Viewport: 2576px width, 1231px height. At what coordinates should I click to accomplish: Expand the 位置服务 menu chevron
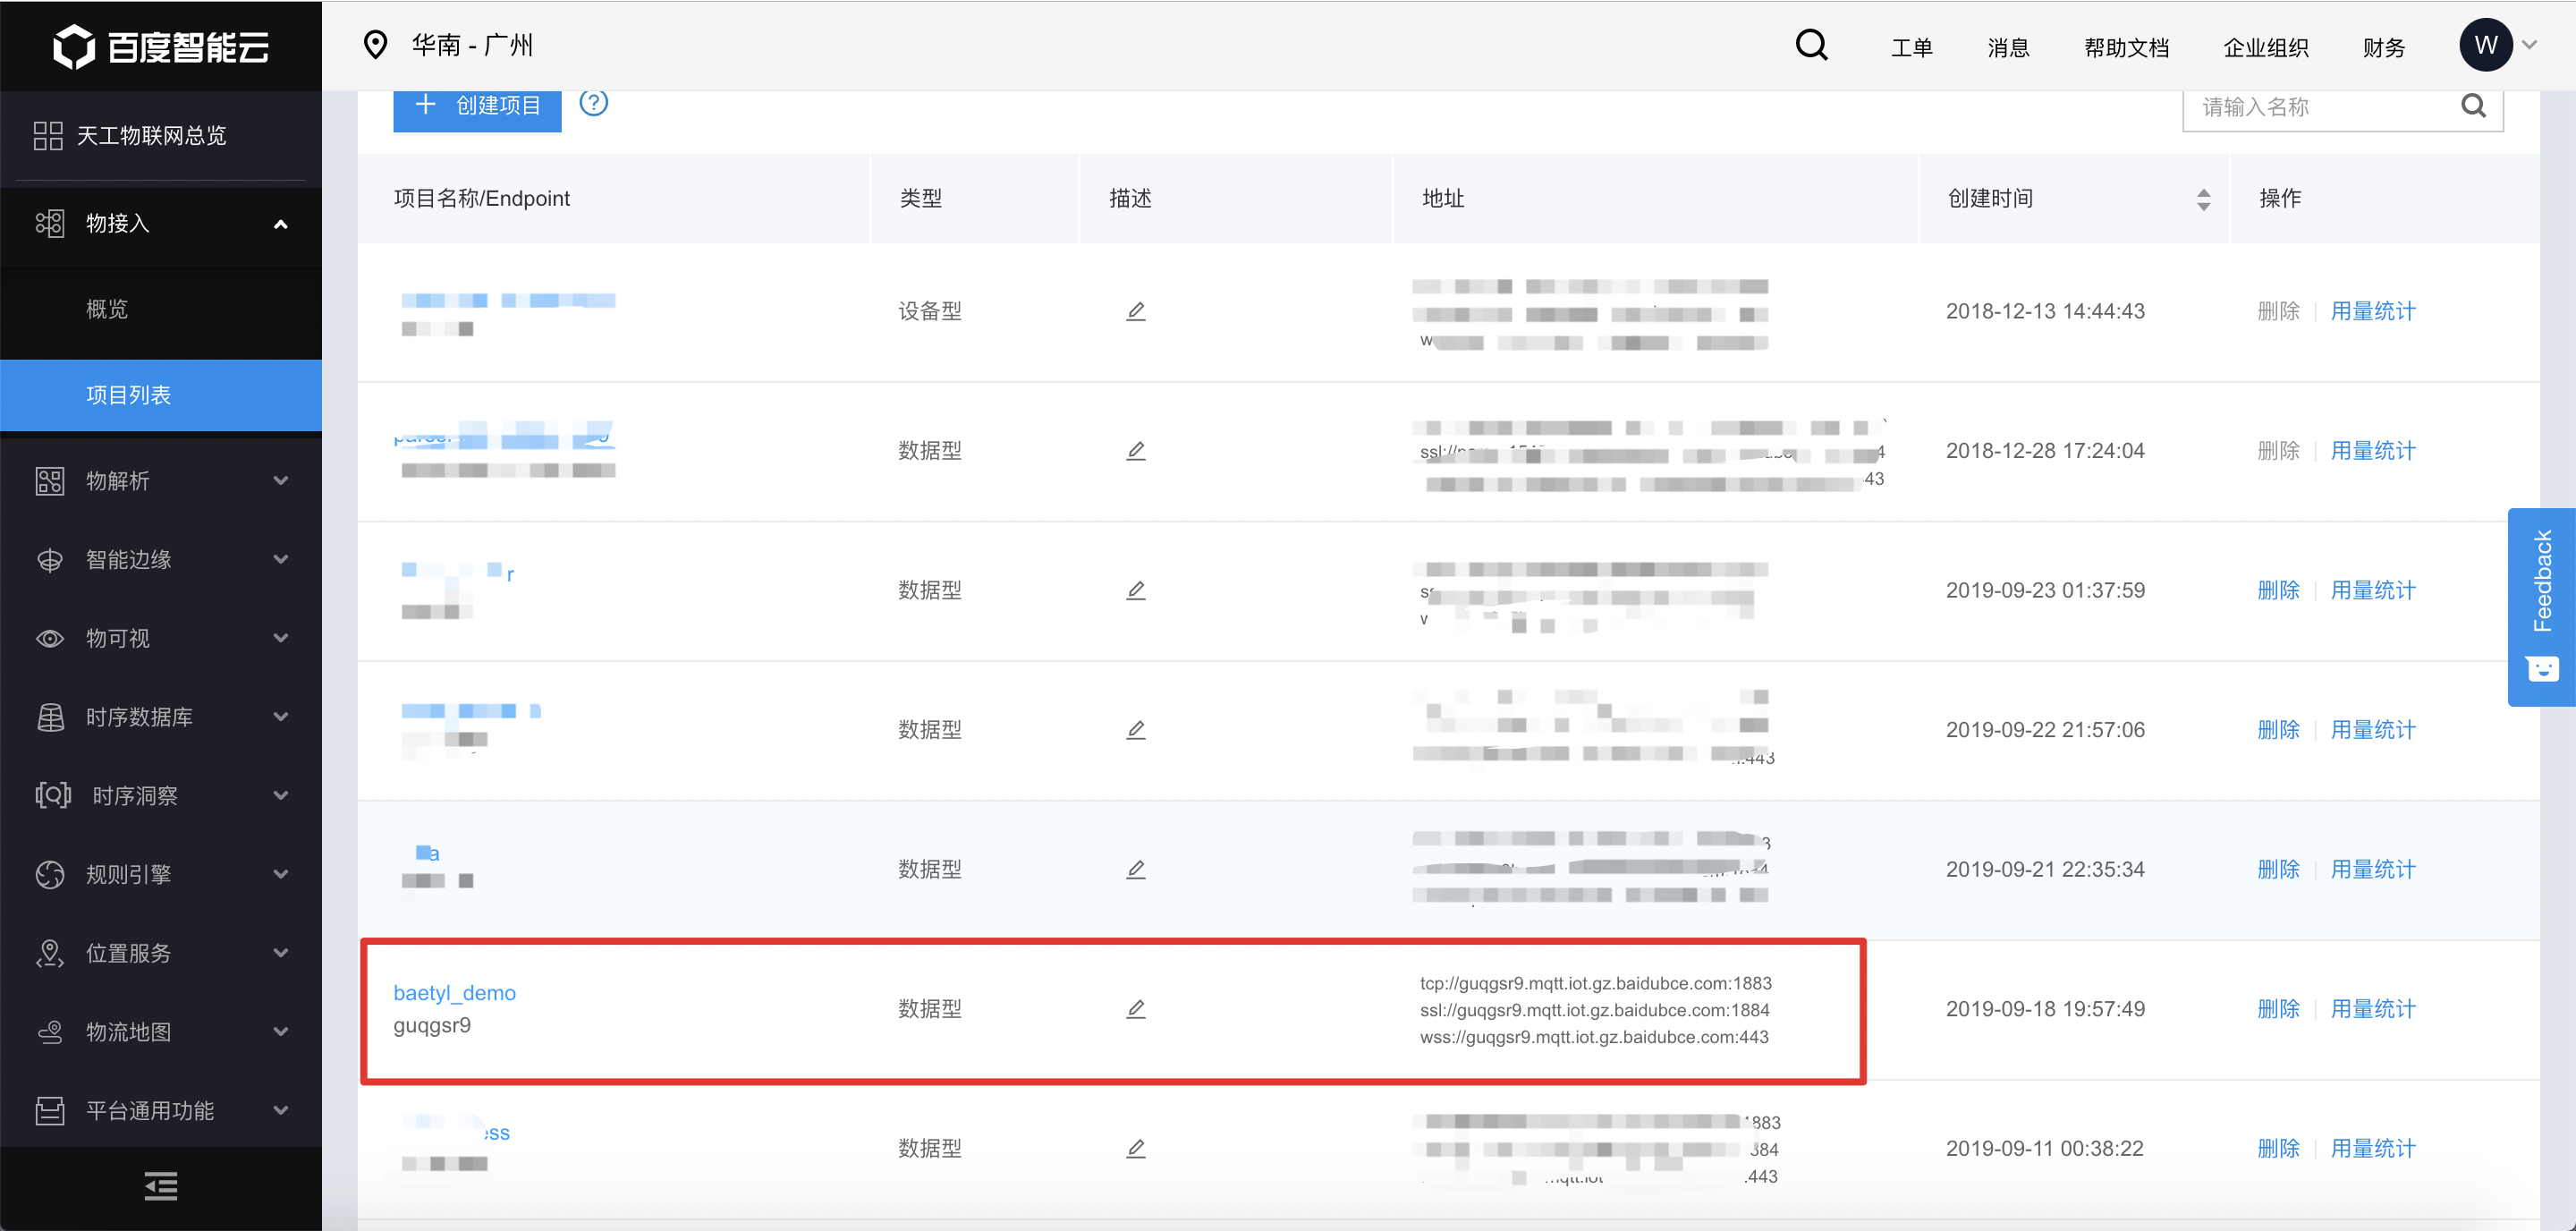pyautogui.click(x=281, y=953)
